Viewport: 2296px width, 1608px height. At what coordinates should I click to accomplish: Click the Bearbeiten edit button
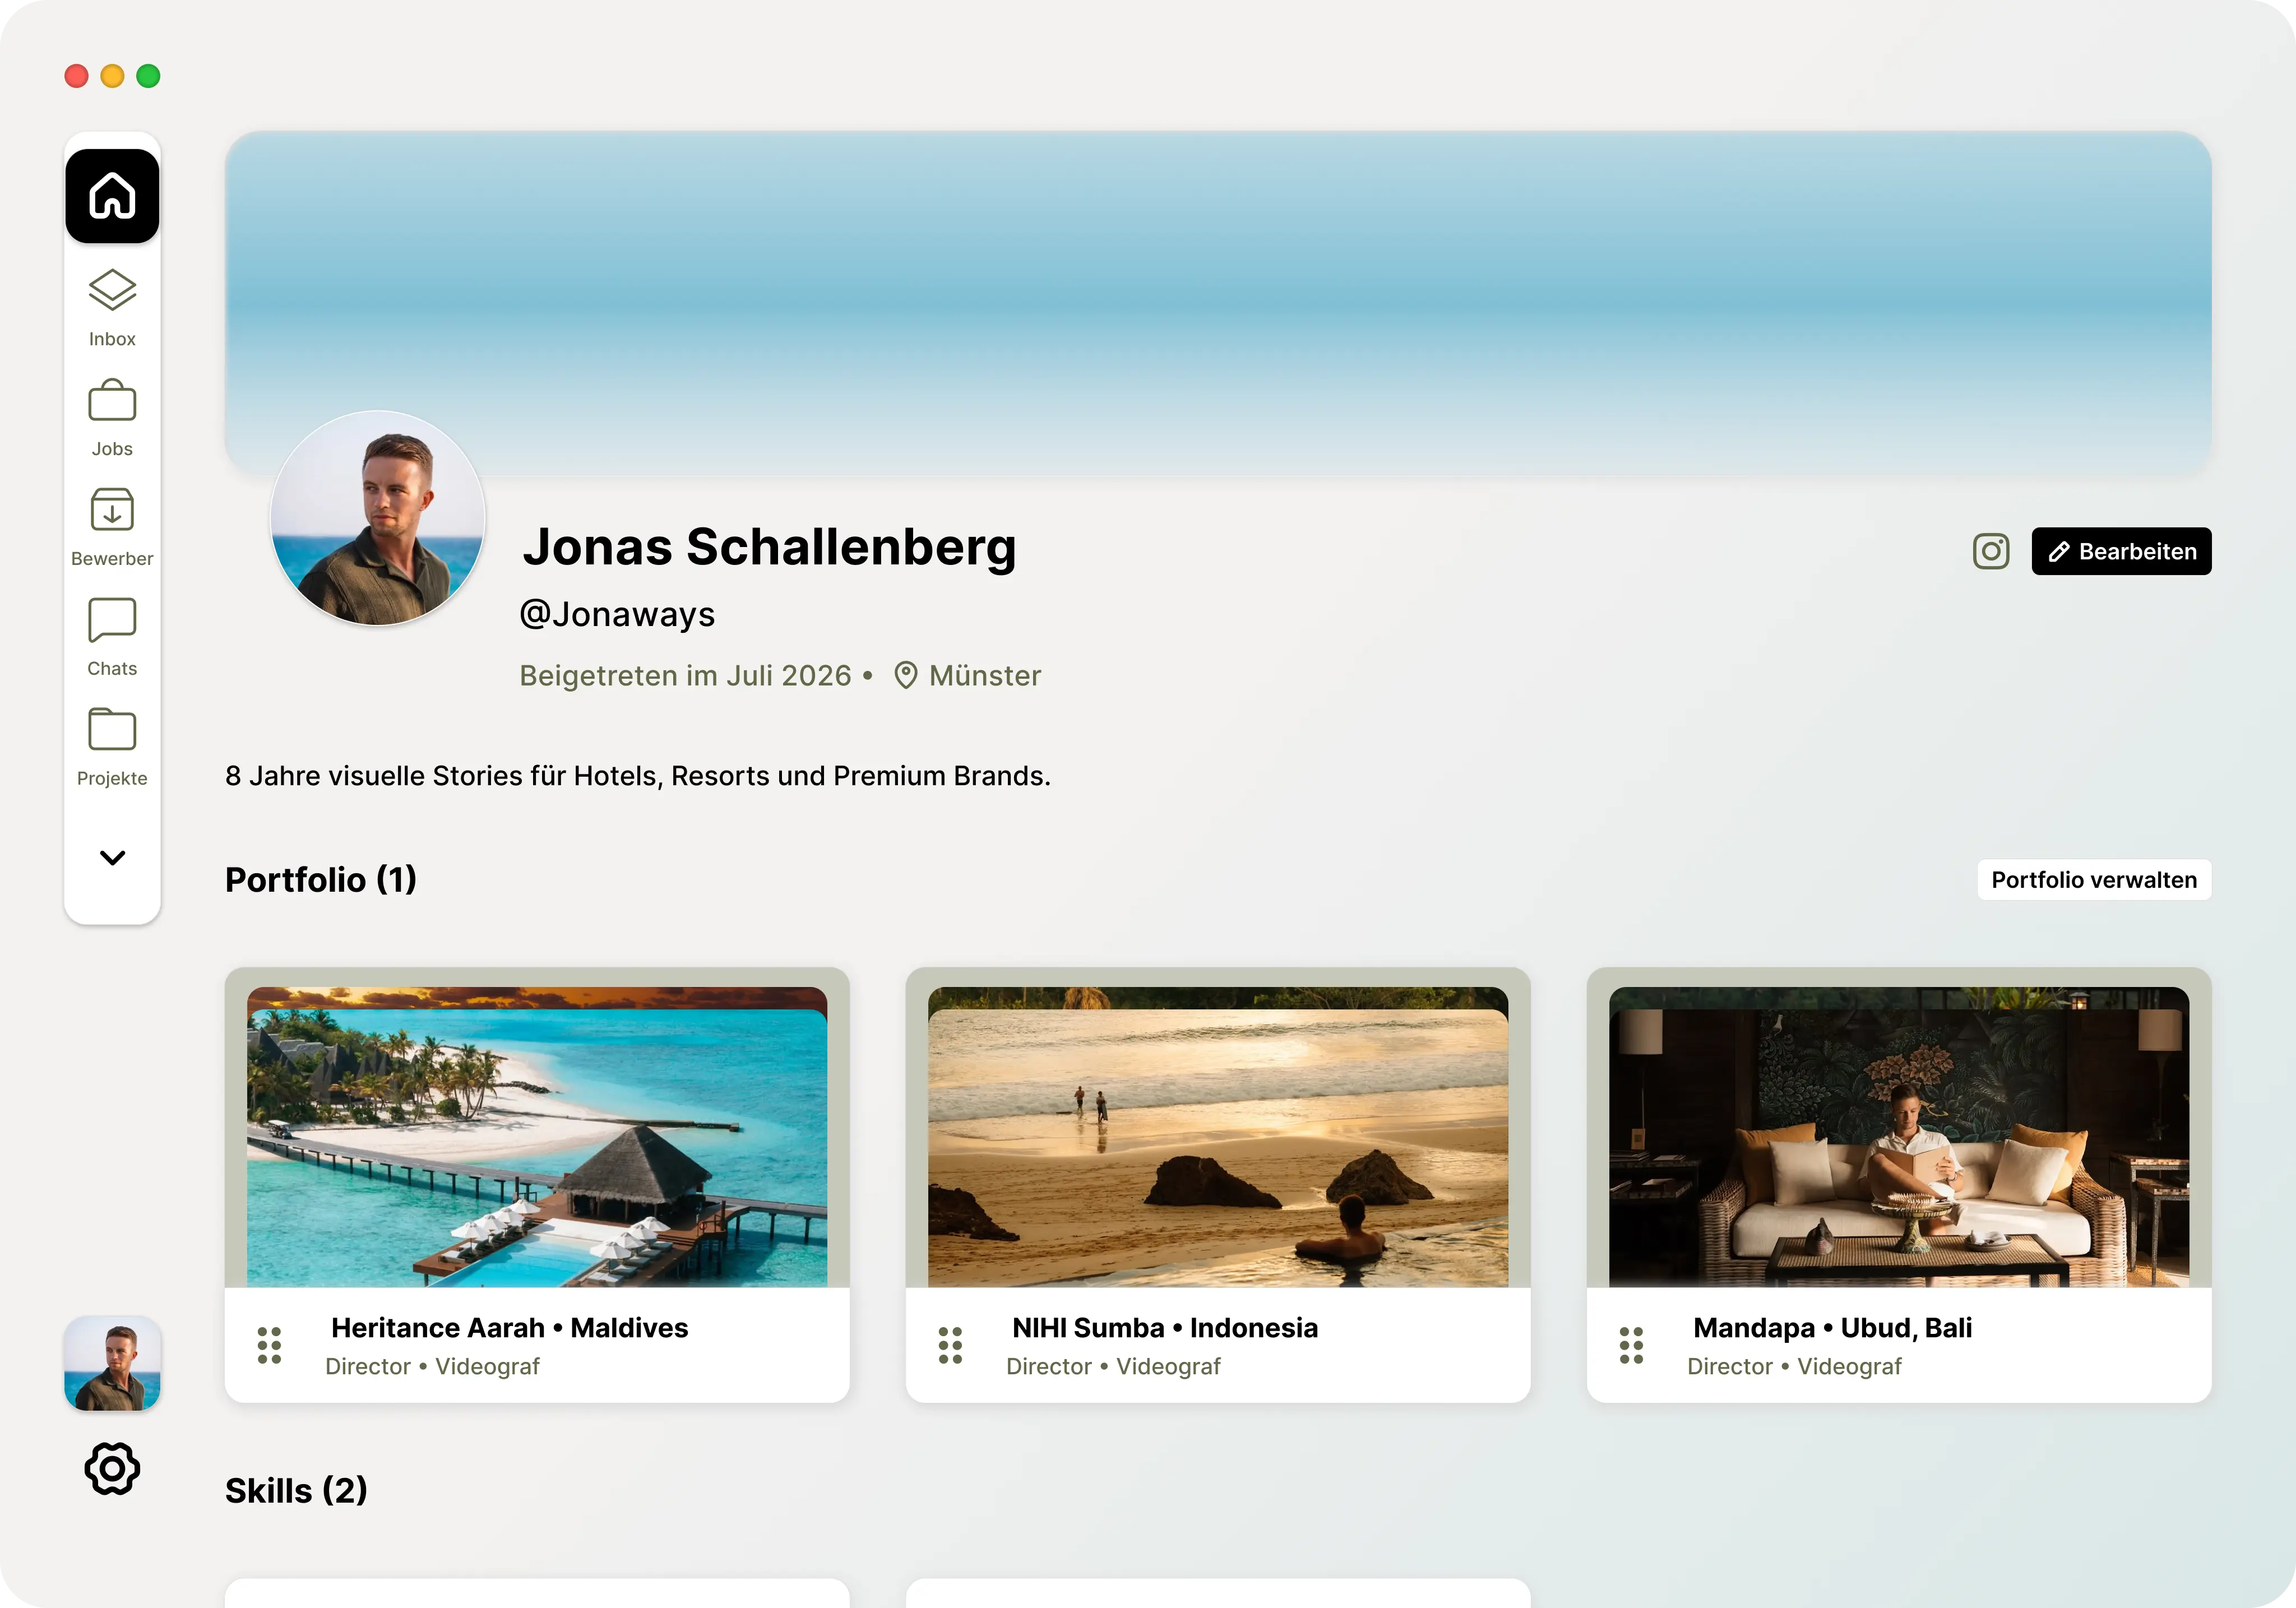pos(2121,551)
